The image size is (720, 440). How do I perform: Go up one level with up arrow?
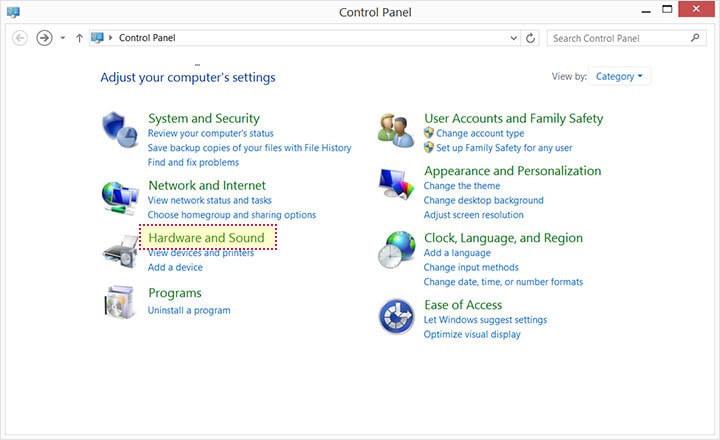pyautogui.click(x=79, y=38)
